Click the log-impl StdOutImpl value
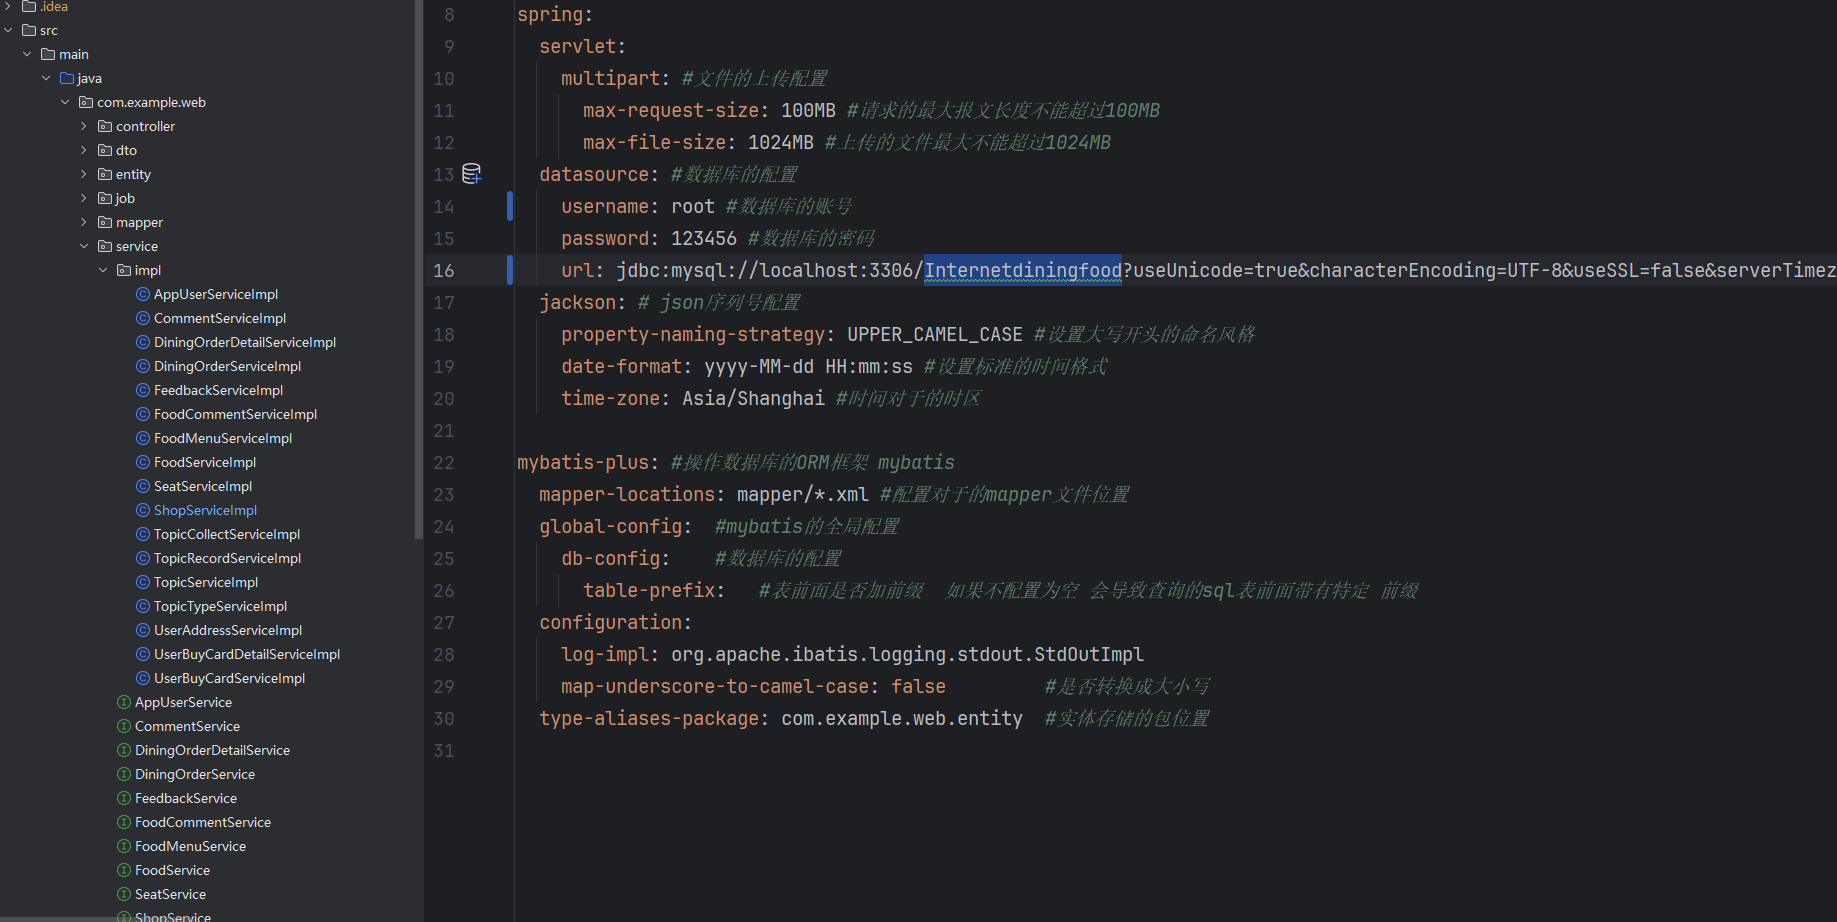Viewport: 1837px width, 922px height. pos(907,654)
